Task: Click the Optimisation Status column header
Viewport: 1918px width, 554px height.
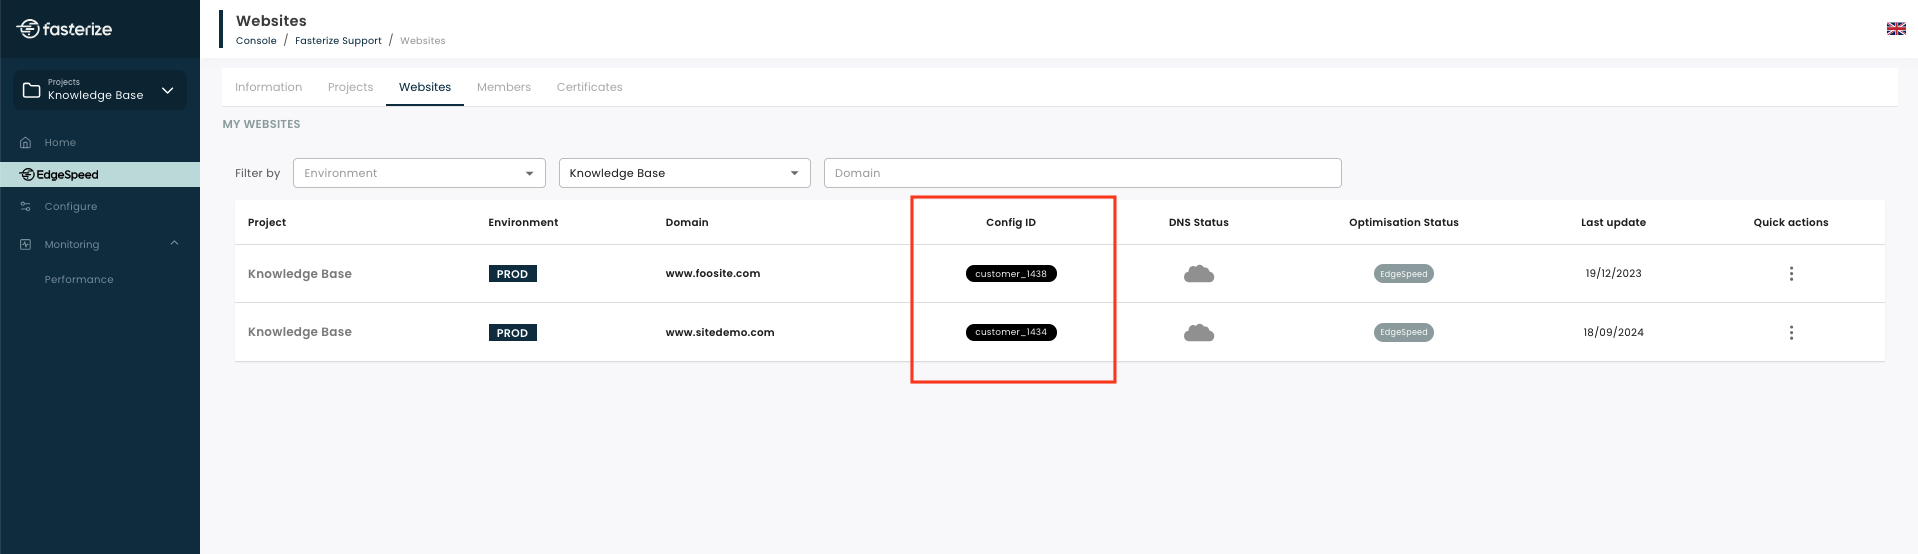Action: (1403, 223)
